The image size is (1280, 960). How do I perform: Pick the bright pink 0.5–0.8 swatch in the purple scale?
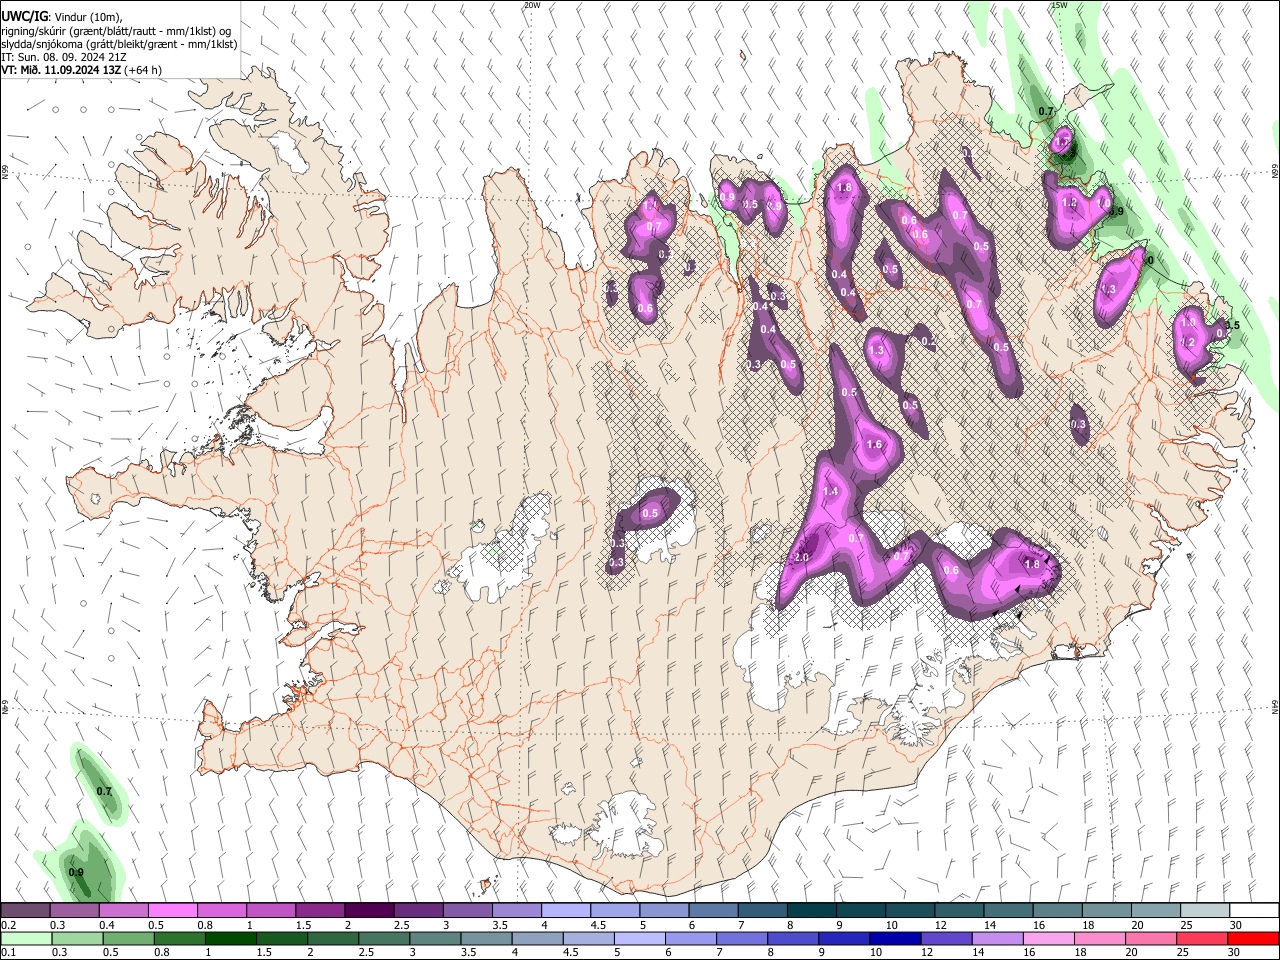173,911
